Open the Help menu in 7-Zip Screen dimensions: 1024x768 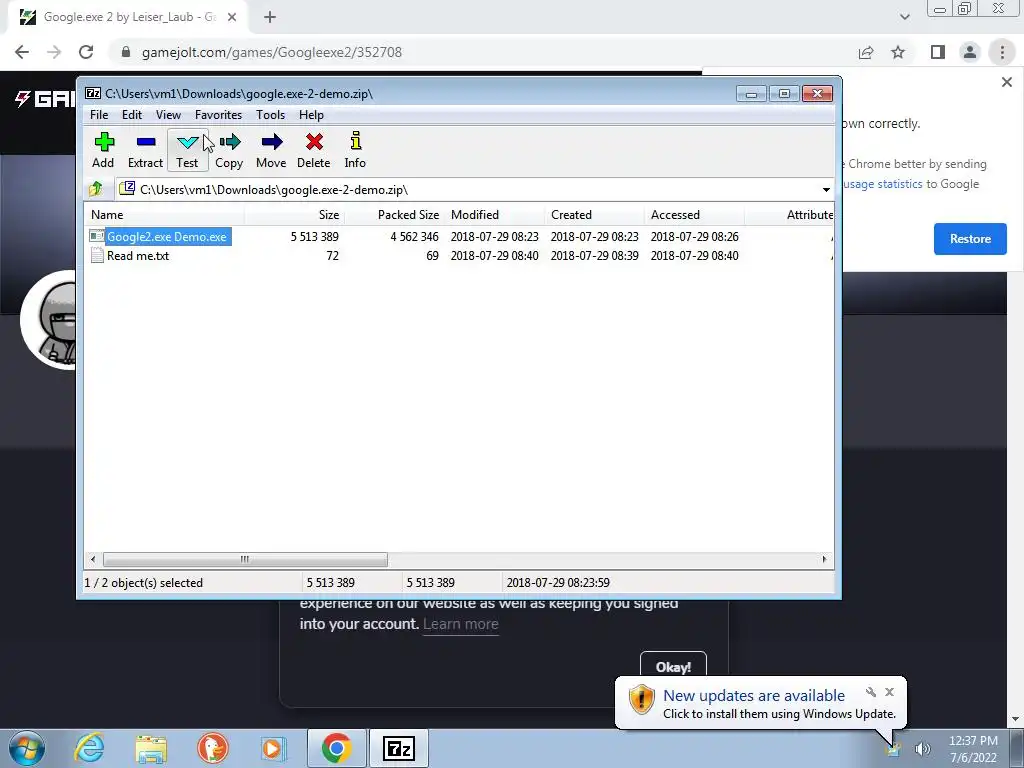pos(312,115)
